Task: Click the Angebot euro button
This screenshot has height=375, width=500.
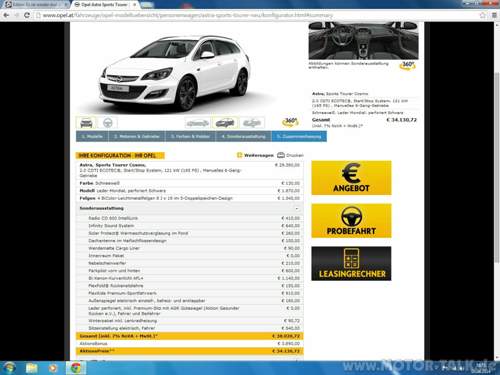Action: 351,178
